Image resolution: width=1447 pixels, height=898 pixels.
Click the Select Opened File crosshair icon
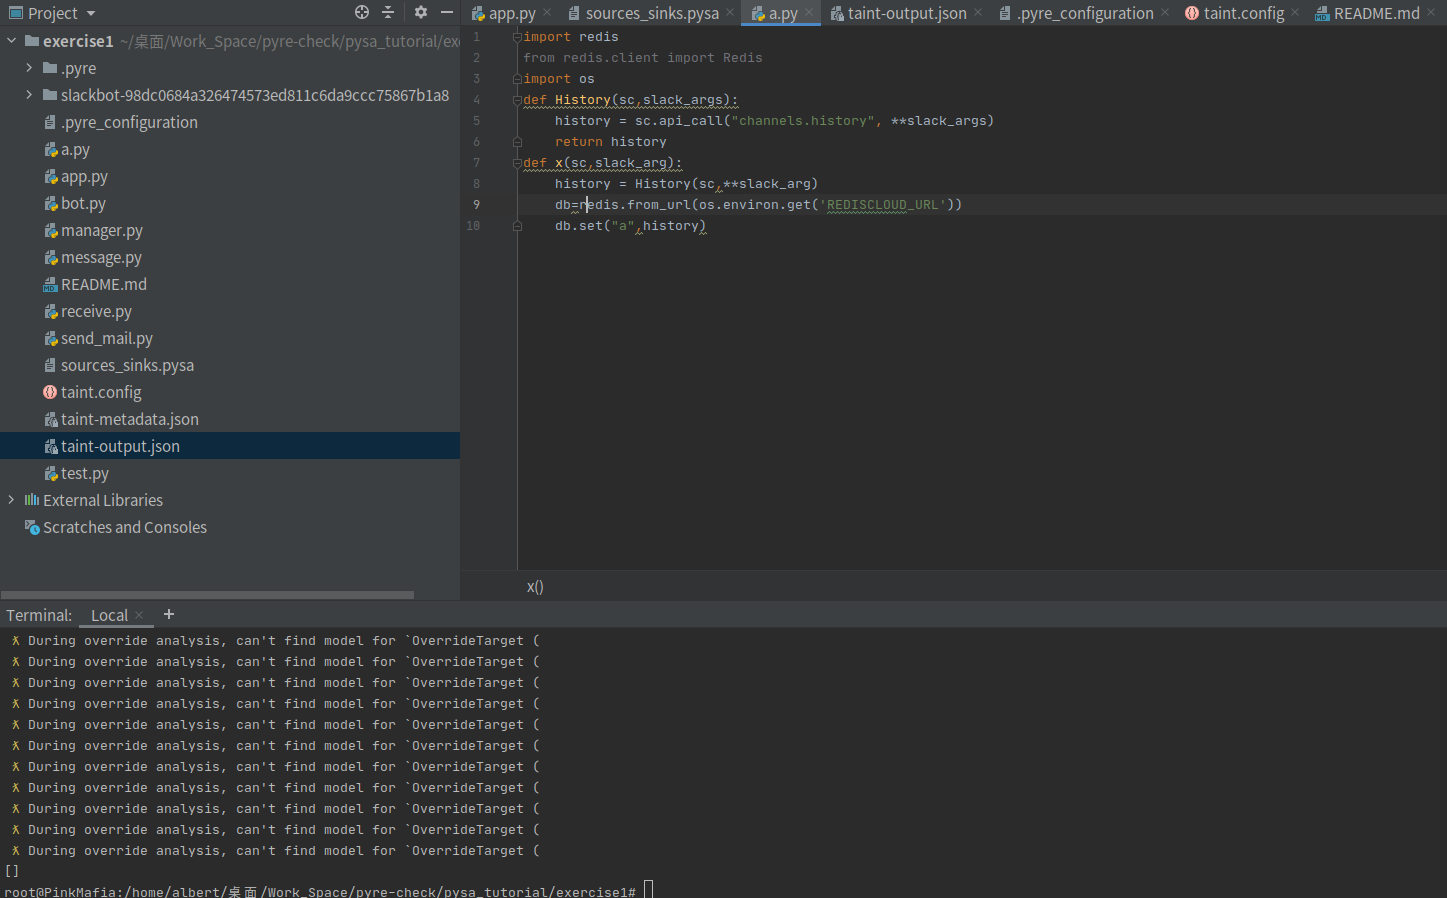coord(360,13)
